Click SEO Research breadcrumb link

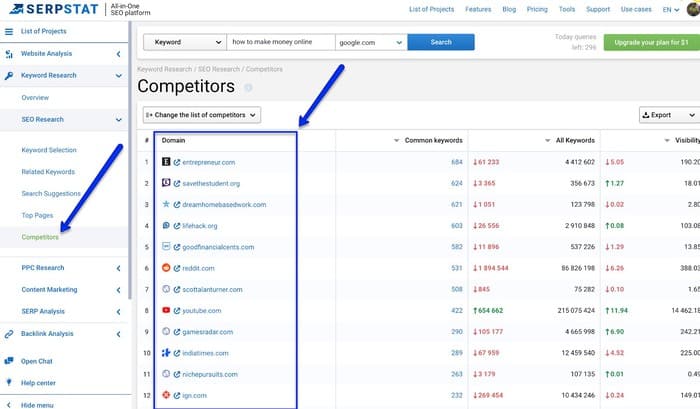coord(219,70)
